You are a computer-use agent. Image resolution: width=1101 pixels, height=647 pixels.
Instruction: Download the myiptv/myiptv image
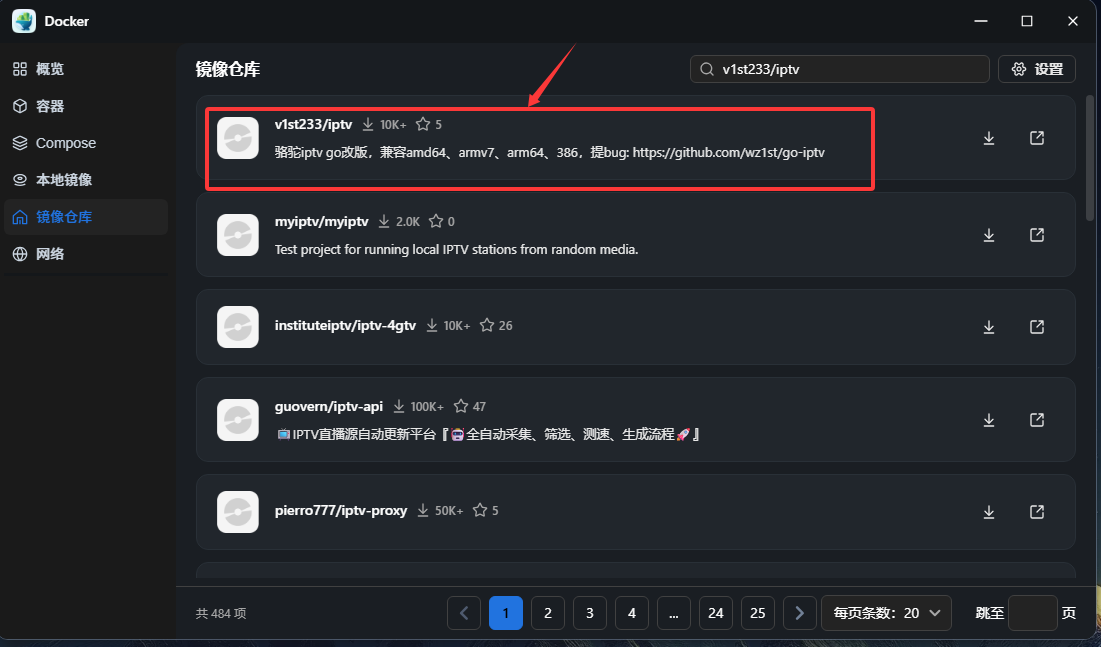[x=989, y=235]
